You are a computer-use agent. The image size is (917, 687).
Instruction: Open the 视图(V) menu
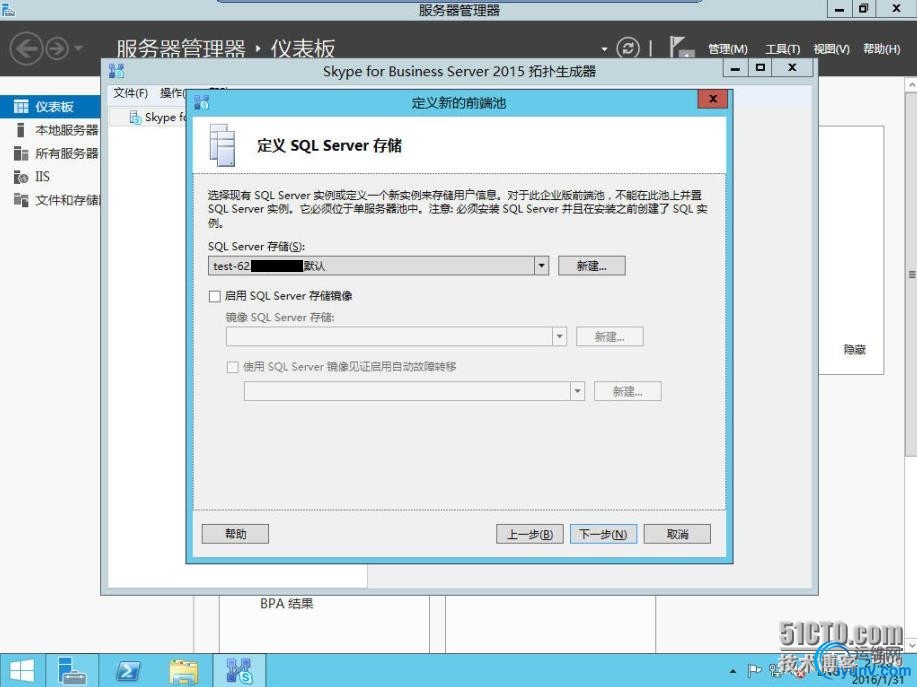pos(831,49)
